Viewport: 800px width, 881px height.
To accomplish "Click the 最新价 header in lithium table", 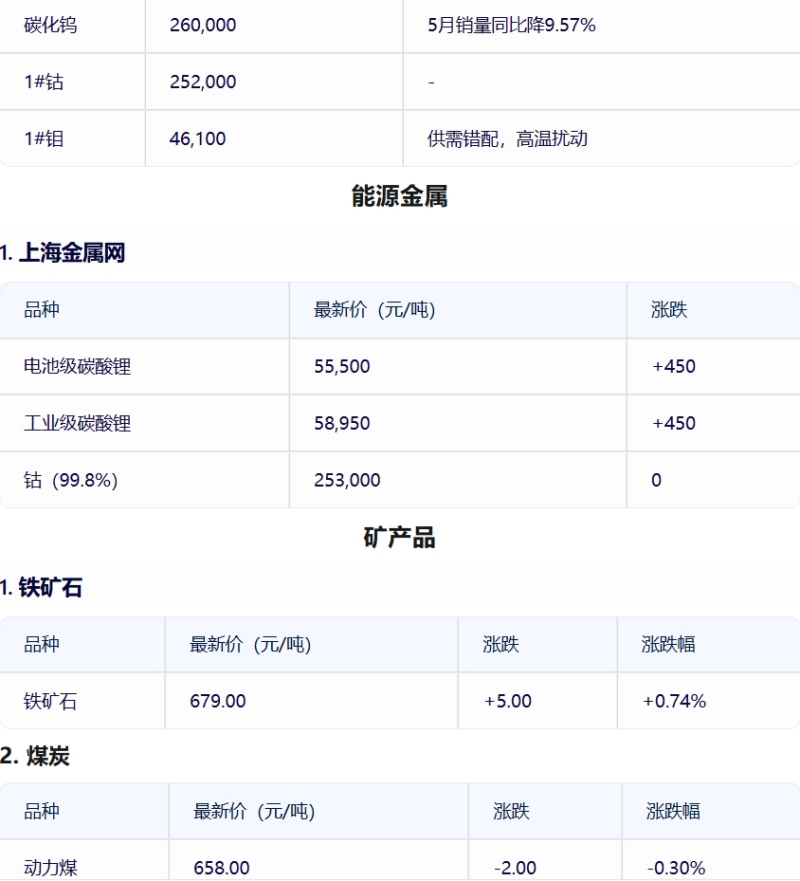I will coord(375,310).
